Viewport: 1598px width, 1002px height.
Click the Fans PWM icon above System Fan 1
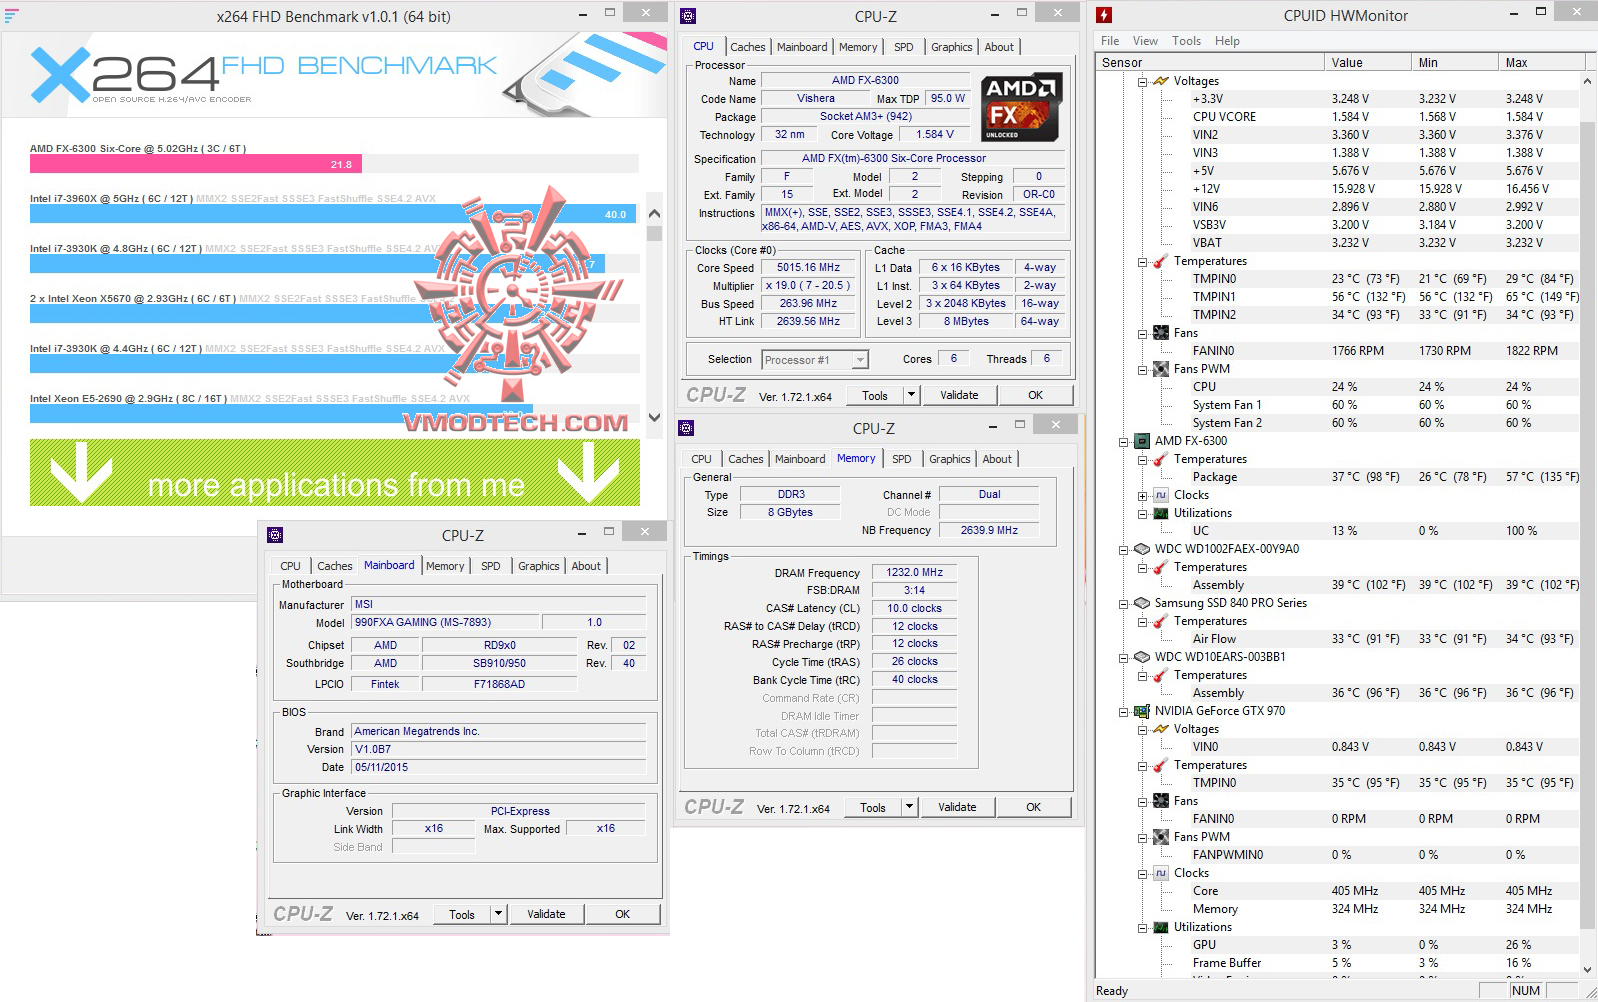1160,369
